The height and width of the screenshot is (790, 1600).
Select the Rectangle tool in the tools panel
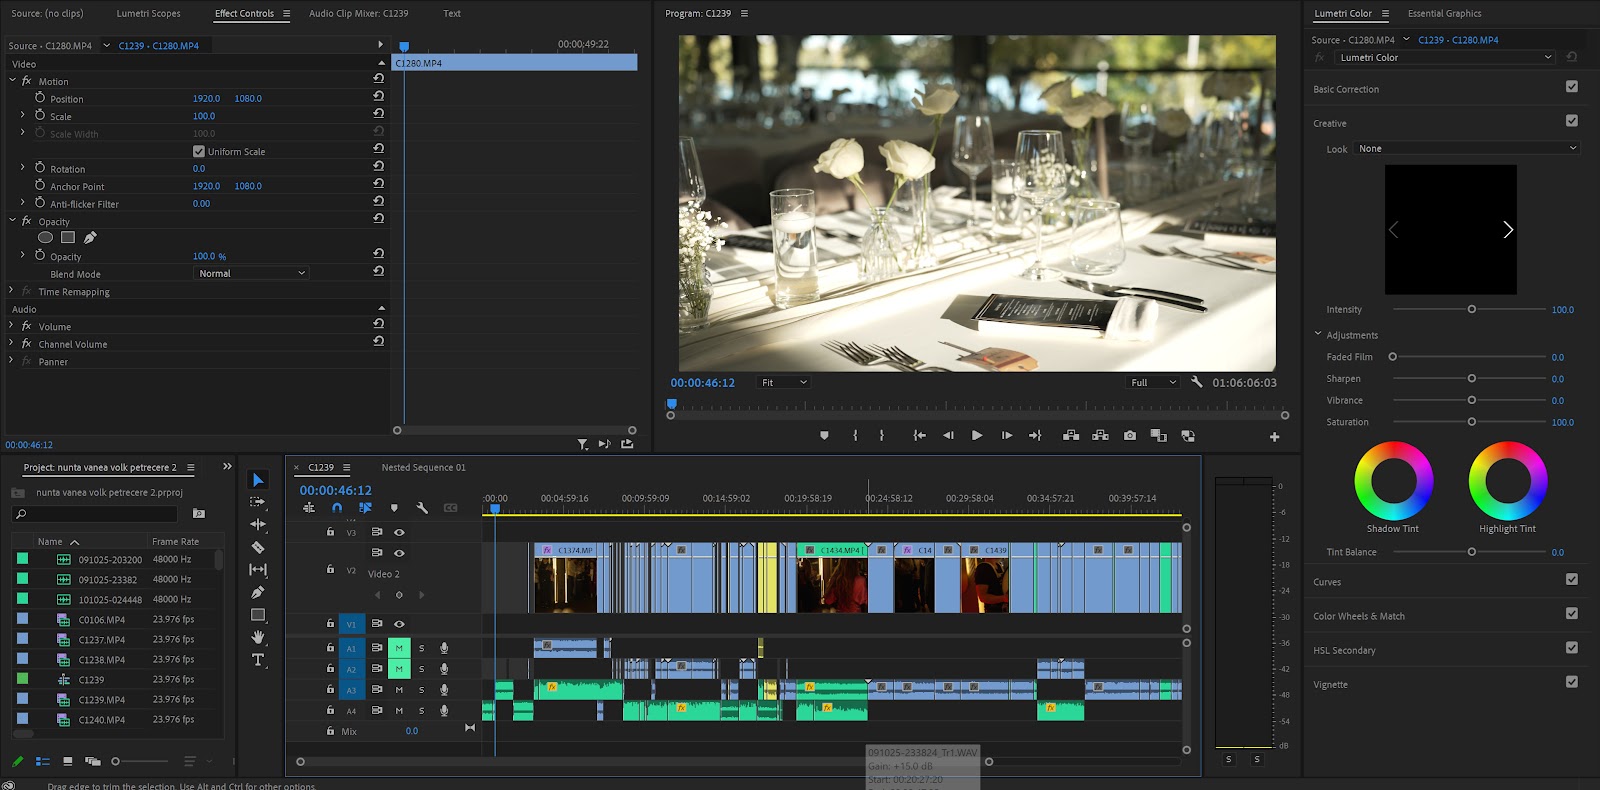258,615
